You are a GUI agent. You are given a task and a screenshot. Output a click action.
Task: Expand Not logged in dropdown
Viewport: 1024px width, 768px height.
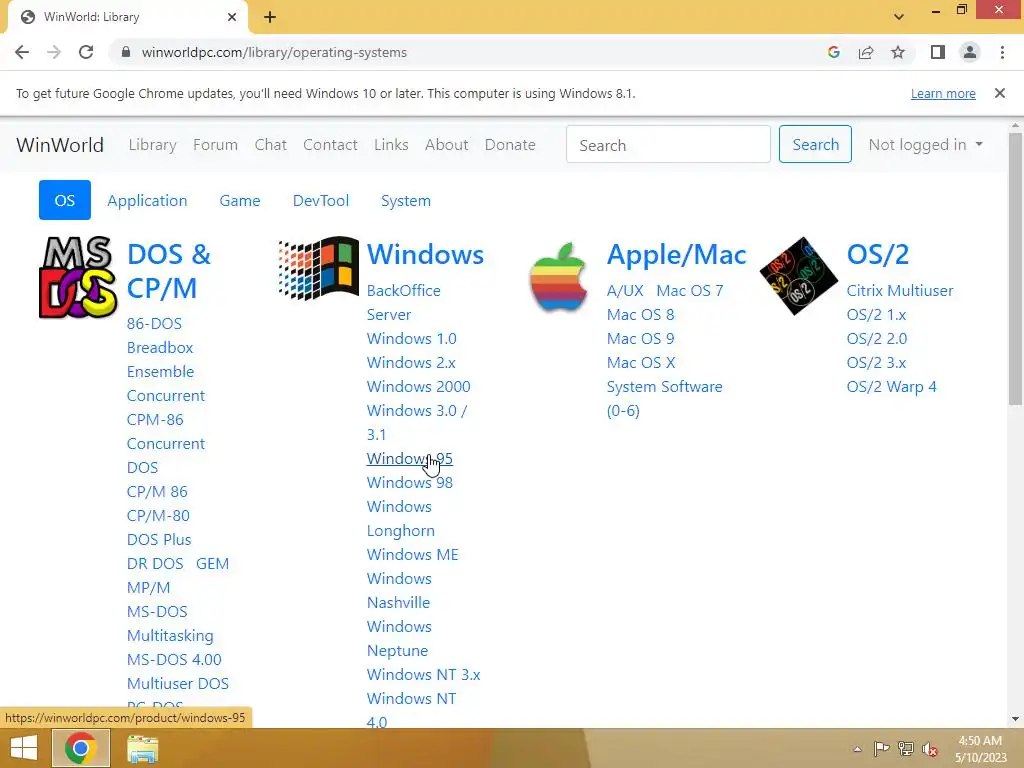[925, 144]
